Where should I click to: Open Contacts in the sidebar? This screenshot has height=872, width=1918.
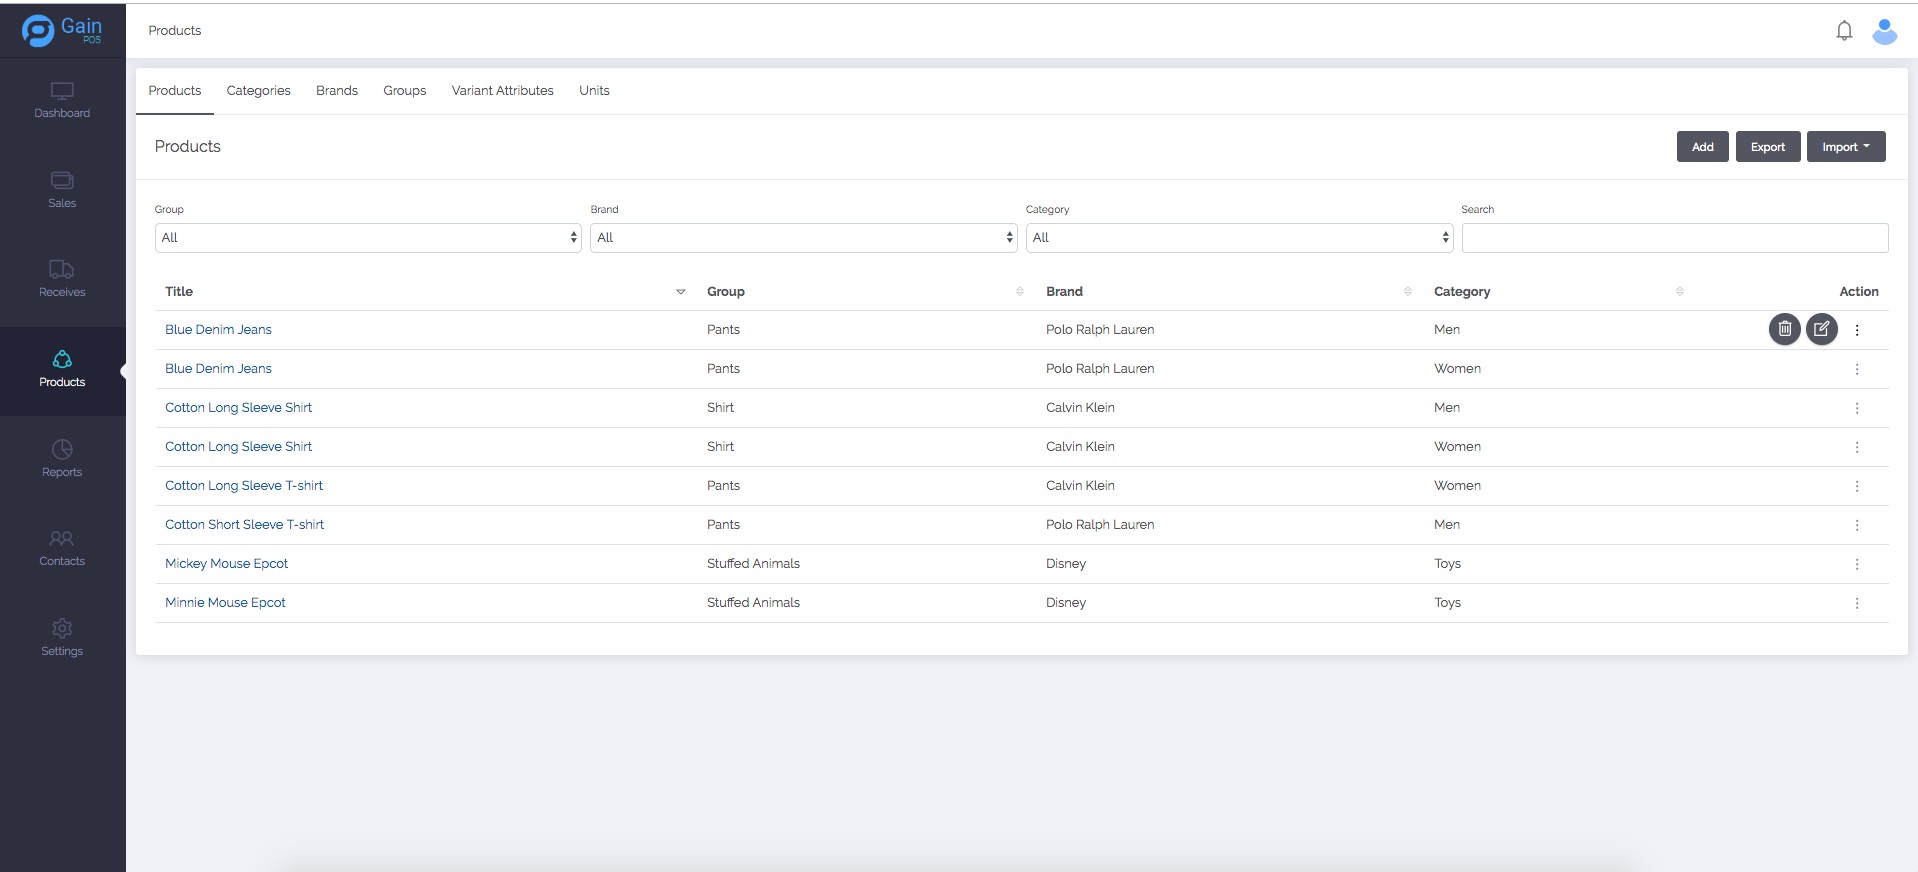[62, 539]
